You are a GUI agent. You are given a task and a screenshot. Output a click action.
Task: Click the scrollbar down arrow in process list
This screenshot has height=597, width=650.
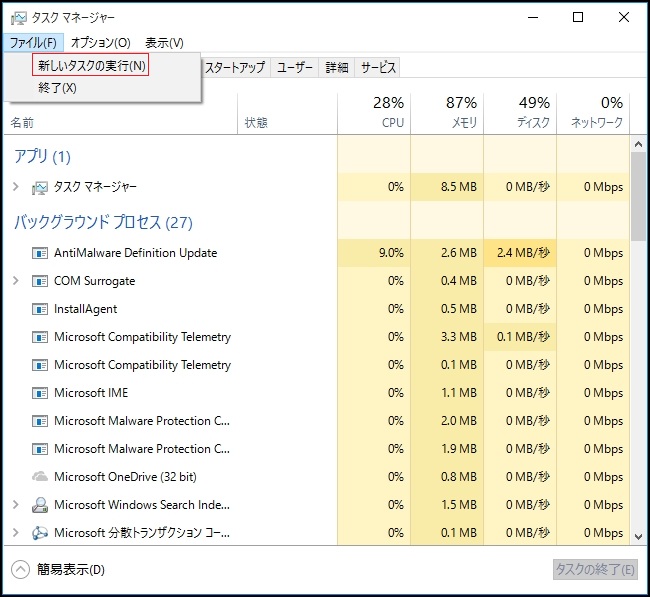pyautogui.click(x=638, y=536)
